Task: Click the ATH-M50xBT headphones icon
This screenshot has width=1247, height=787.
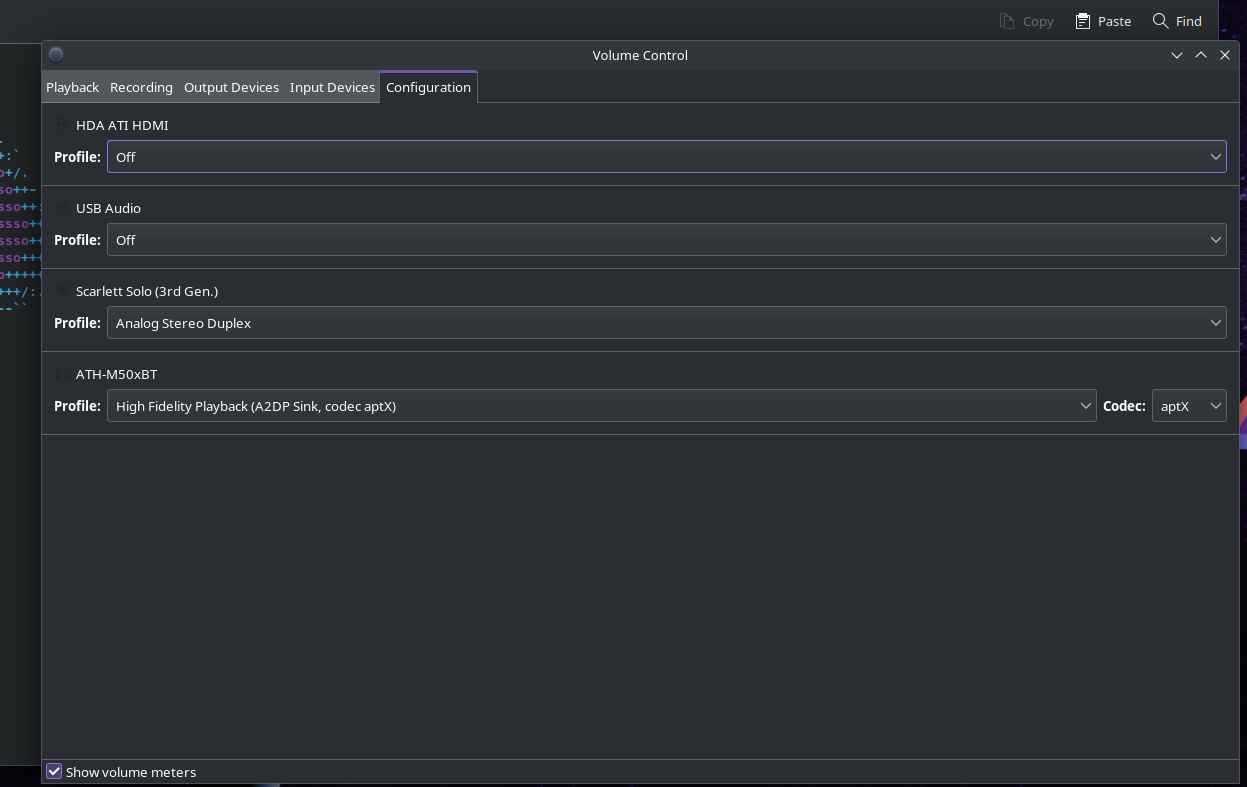Action: click(62, 374)
